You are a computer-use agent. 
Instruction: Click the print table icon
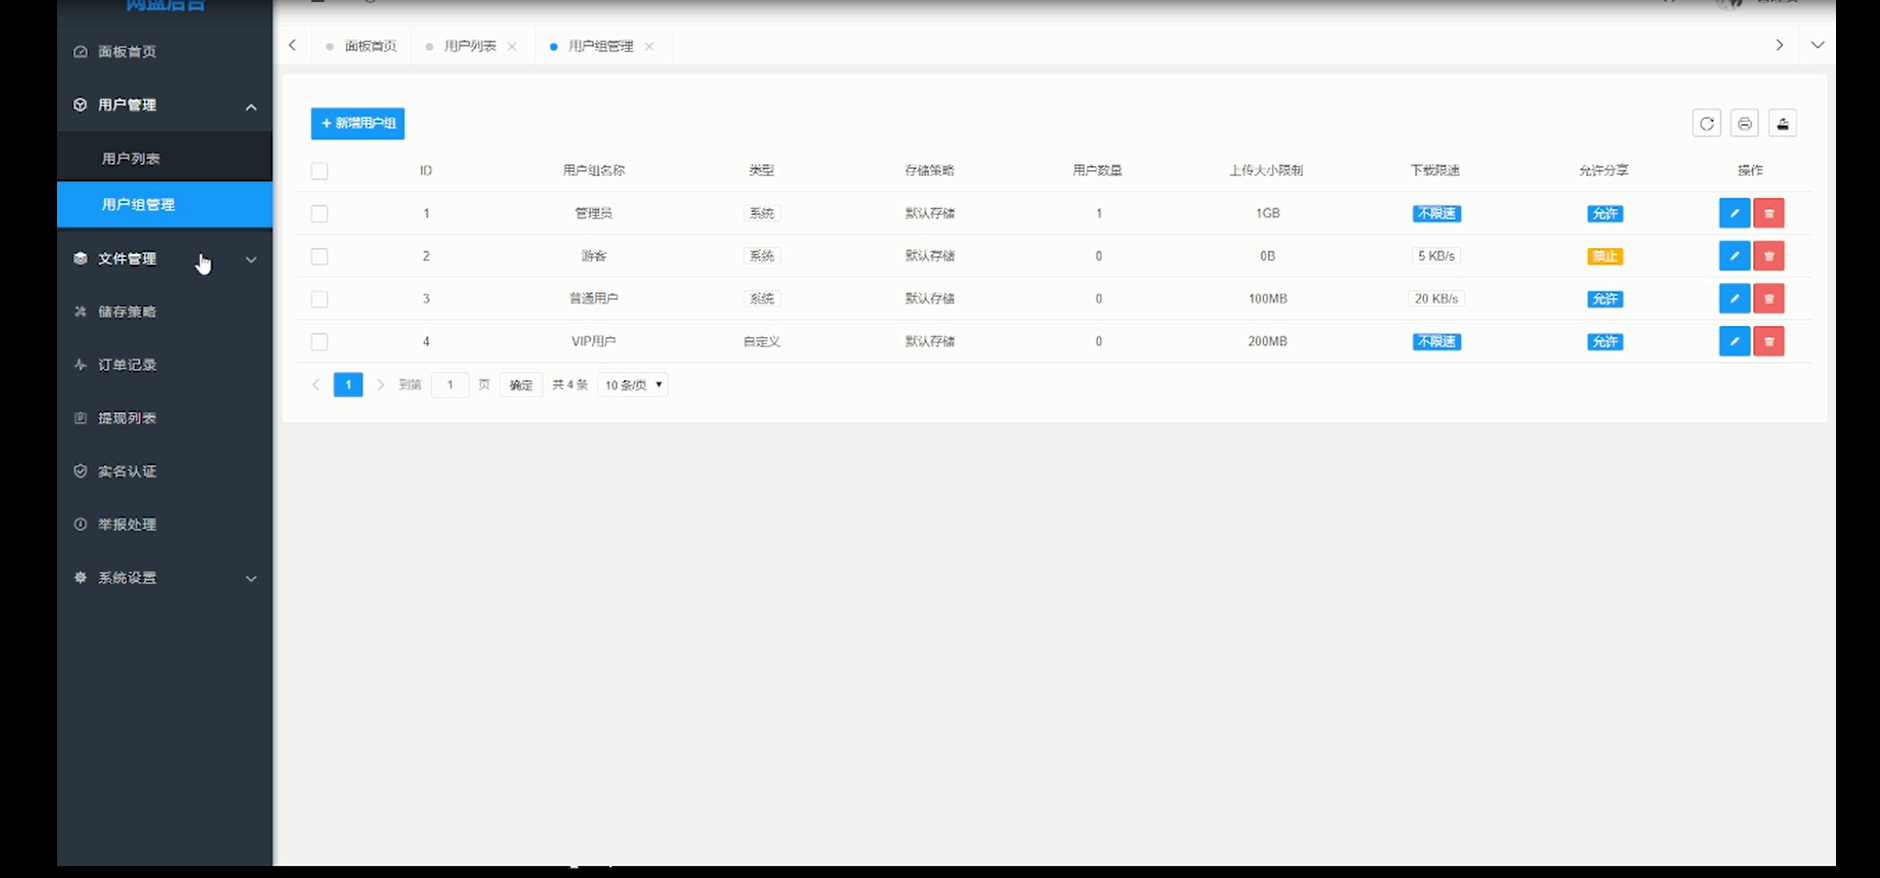click(1744, 124)
